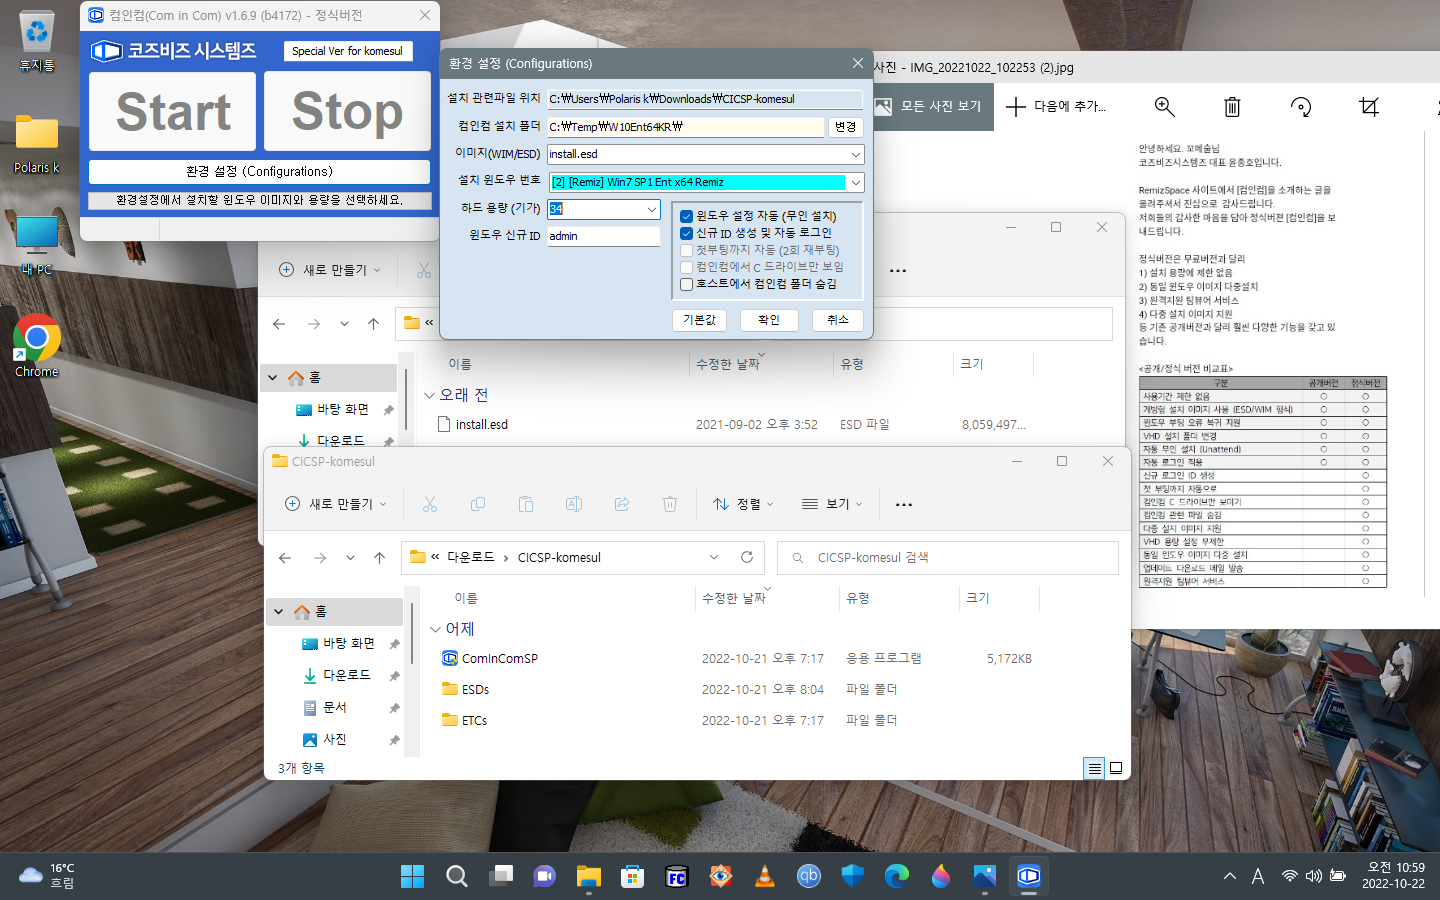Viewport: 1440px width, 900px height.
Task: Click the 기본값 button in the Configurations dialog
Action: 699,320
